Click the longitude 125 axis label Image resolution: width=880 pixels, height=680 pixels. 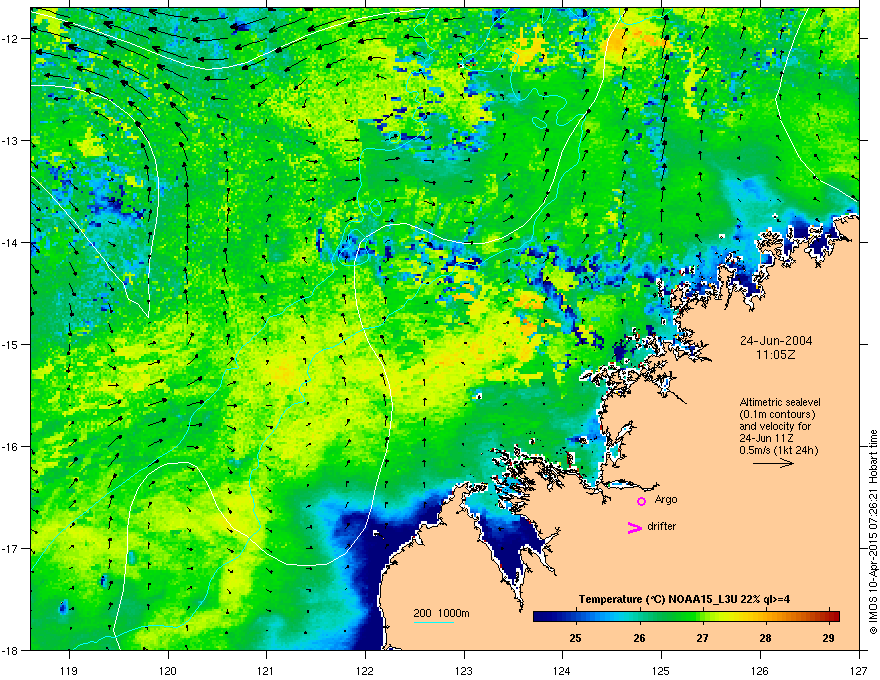coord(661,670)
